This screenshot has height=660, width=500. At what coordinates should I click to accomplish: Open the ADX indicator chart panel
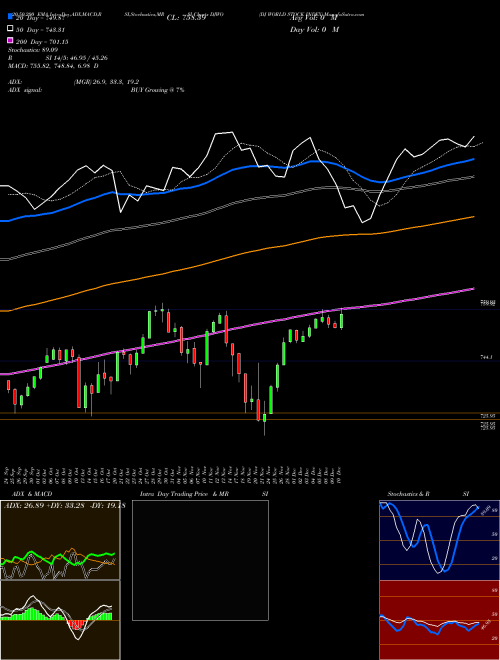click(60, 540)
